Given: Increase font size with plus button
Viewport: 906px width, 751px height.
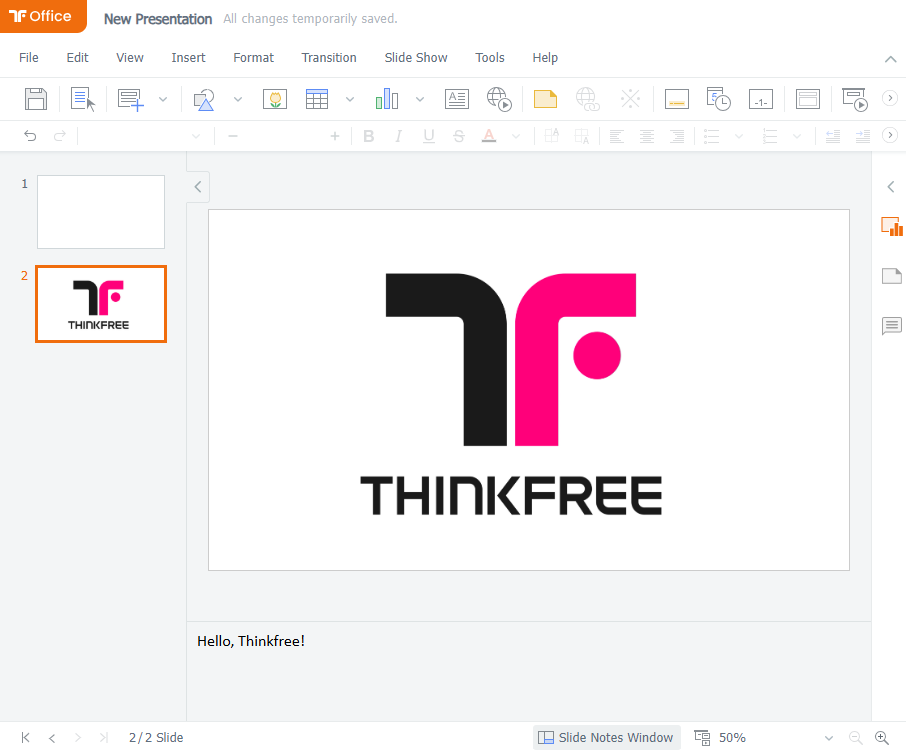Looking at the screenshot, I should point(335,136).
